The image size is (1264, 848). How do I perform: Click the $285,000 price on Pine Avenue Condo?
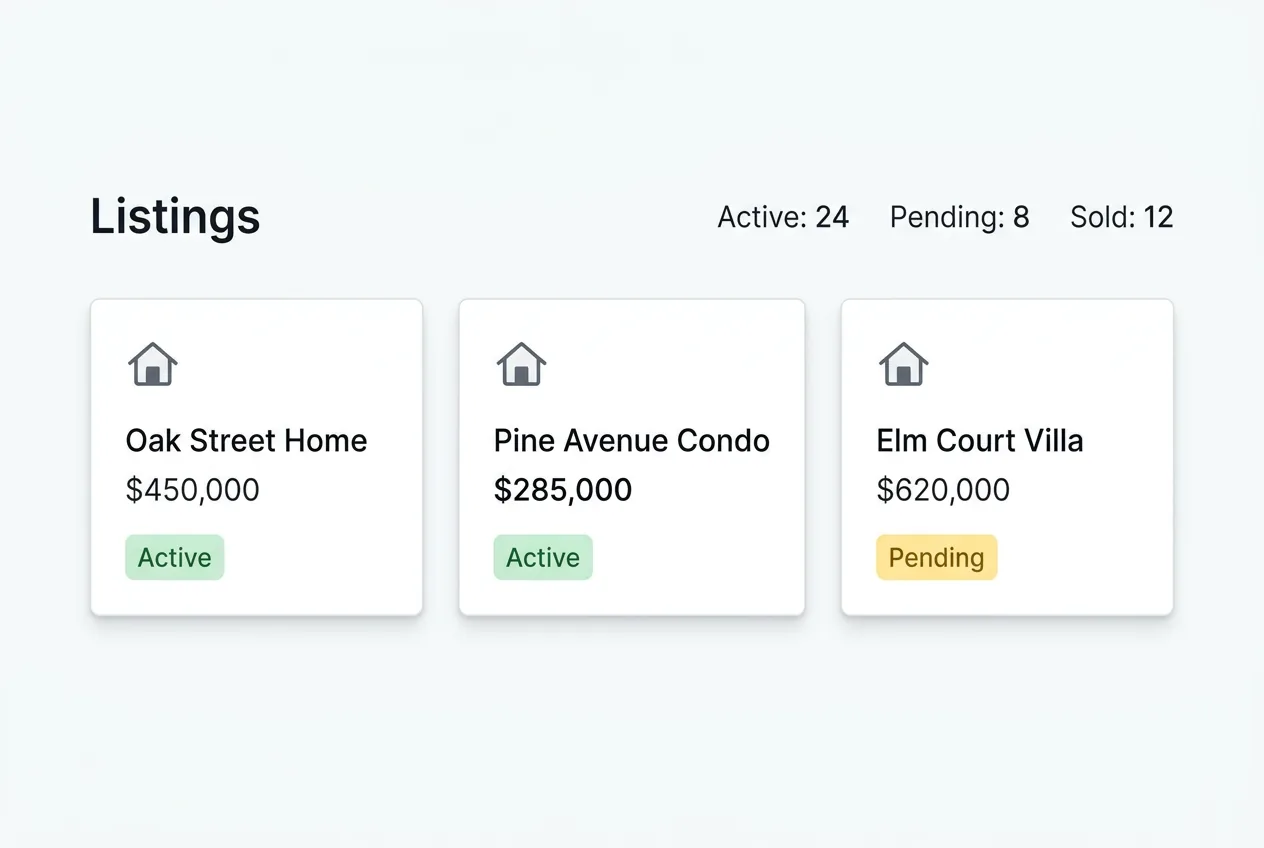click(x=562, y=490)
